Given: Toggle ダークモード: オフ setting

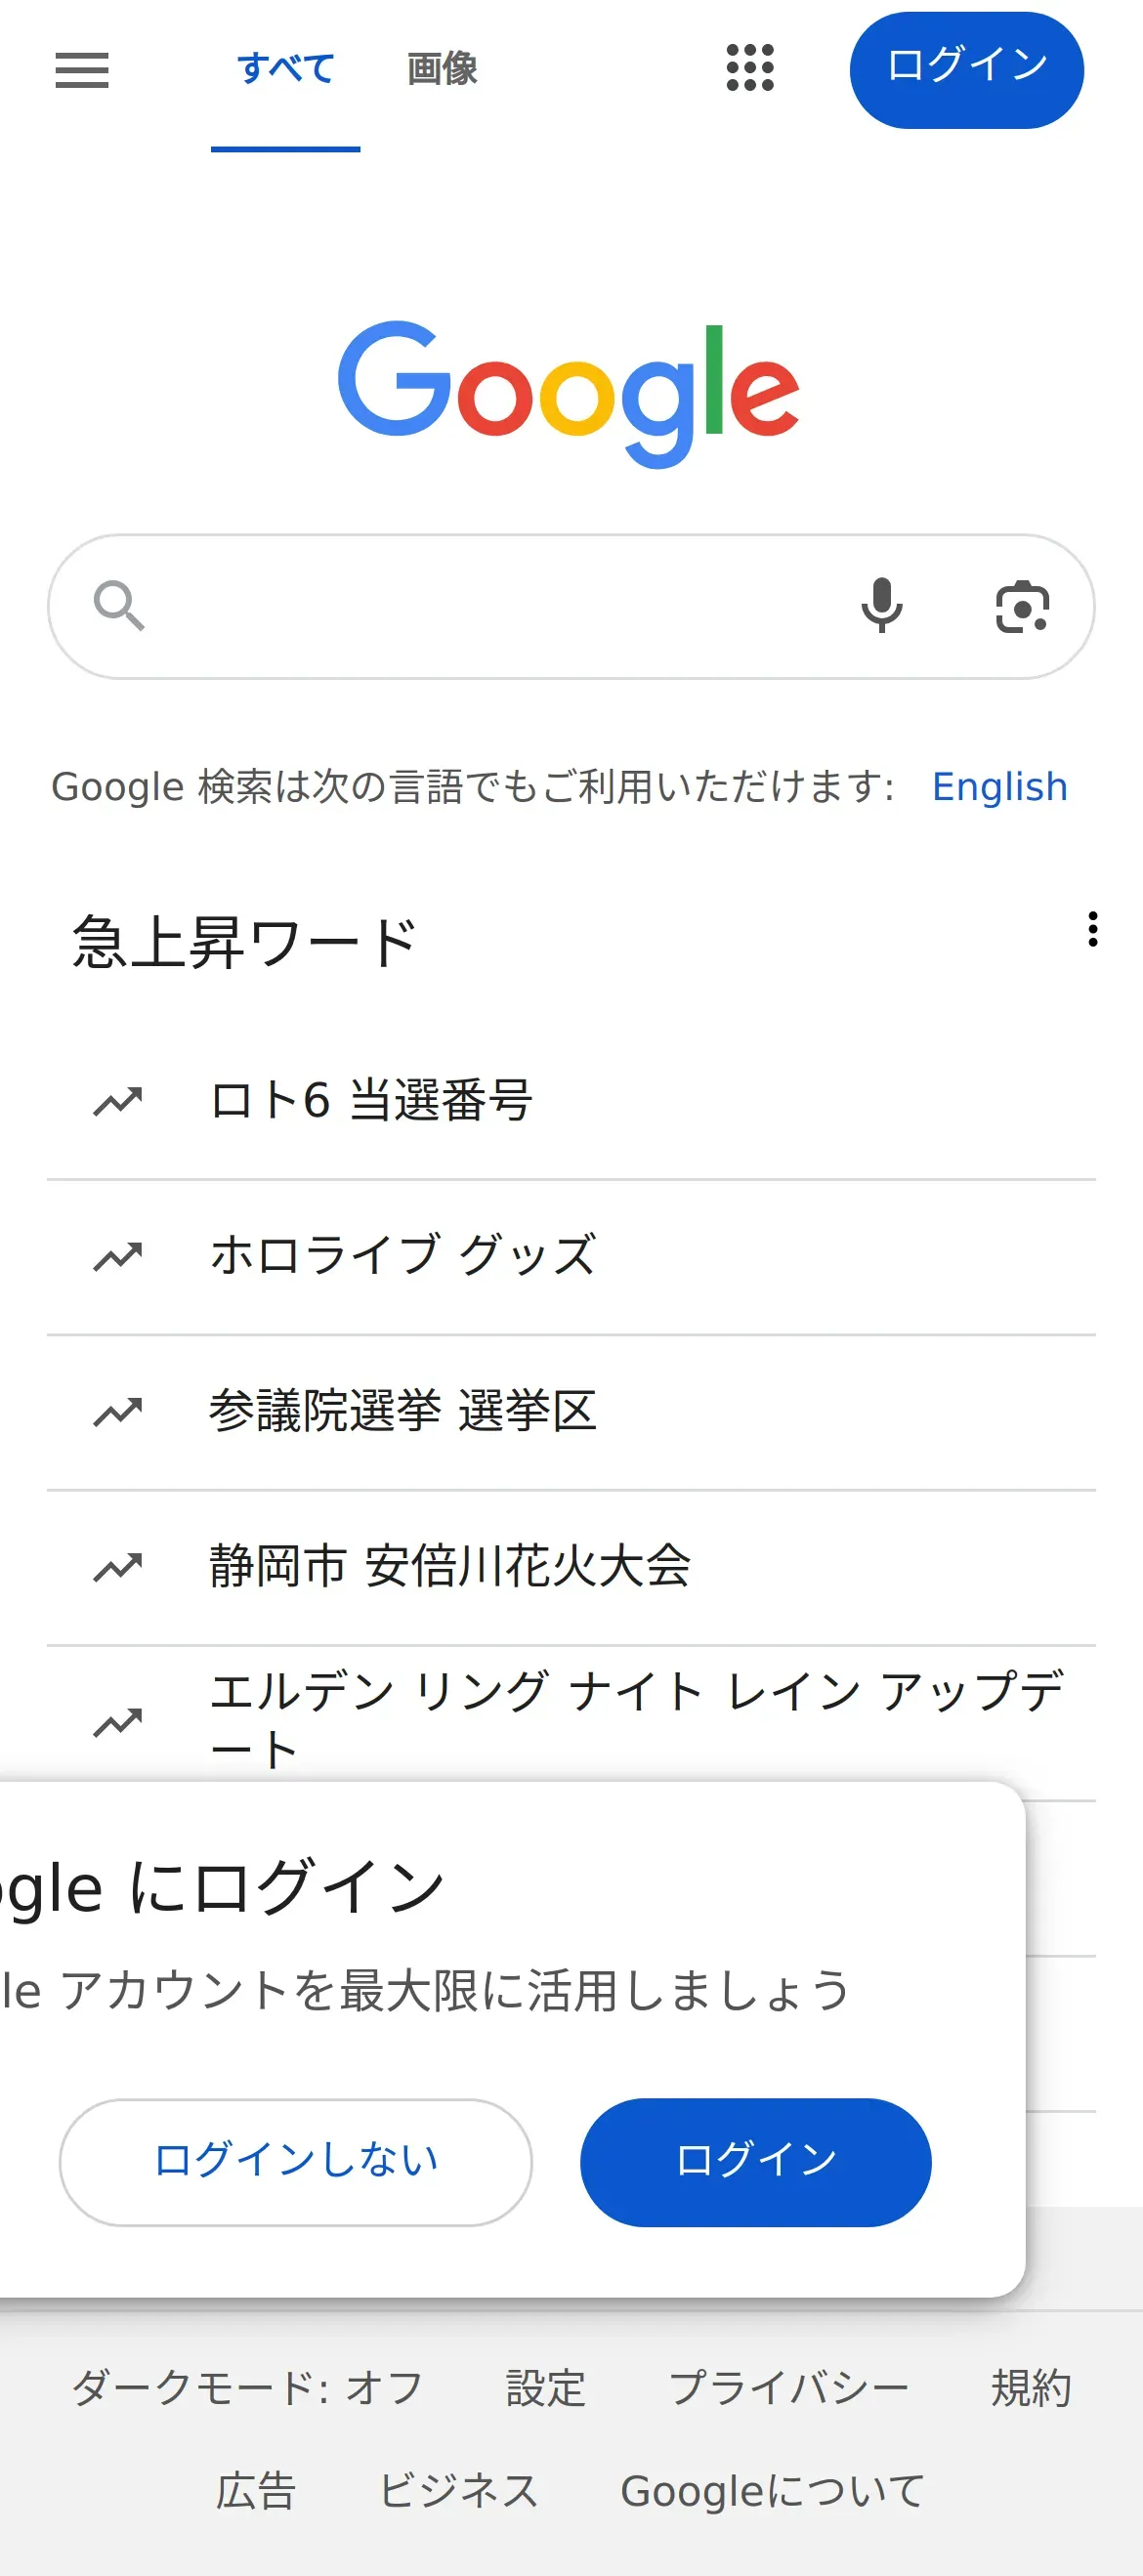Looking at the screenshot, I should (247, 2388).
